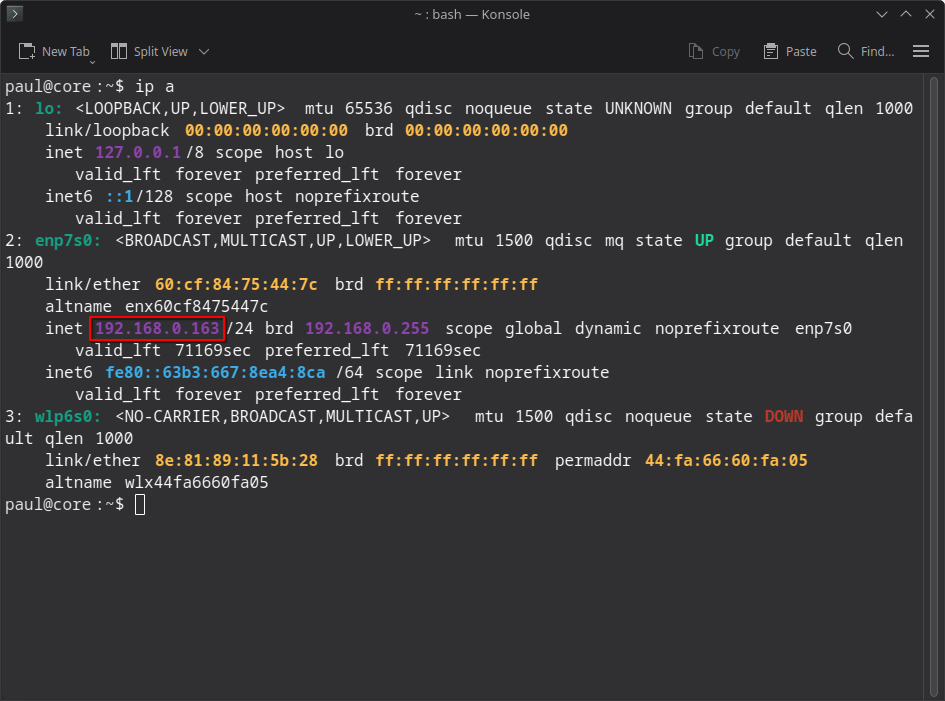Click the Konsole terminal icon in title bar
The width and height of the screenshot is (945, 701).
14,13
